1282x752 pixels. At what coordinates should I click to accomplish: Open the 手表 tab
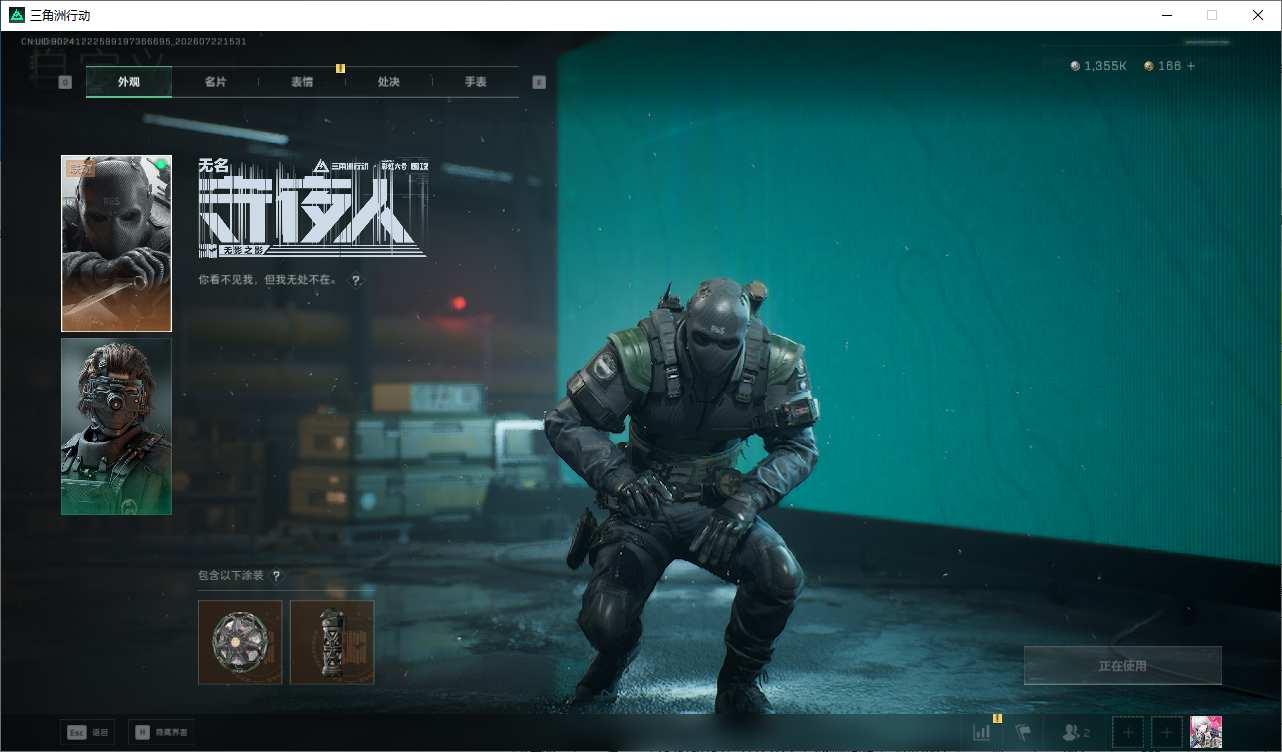(x=475, y=82)
